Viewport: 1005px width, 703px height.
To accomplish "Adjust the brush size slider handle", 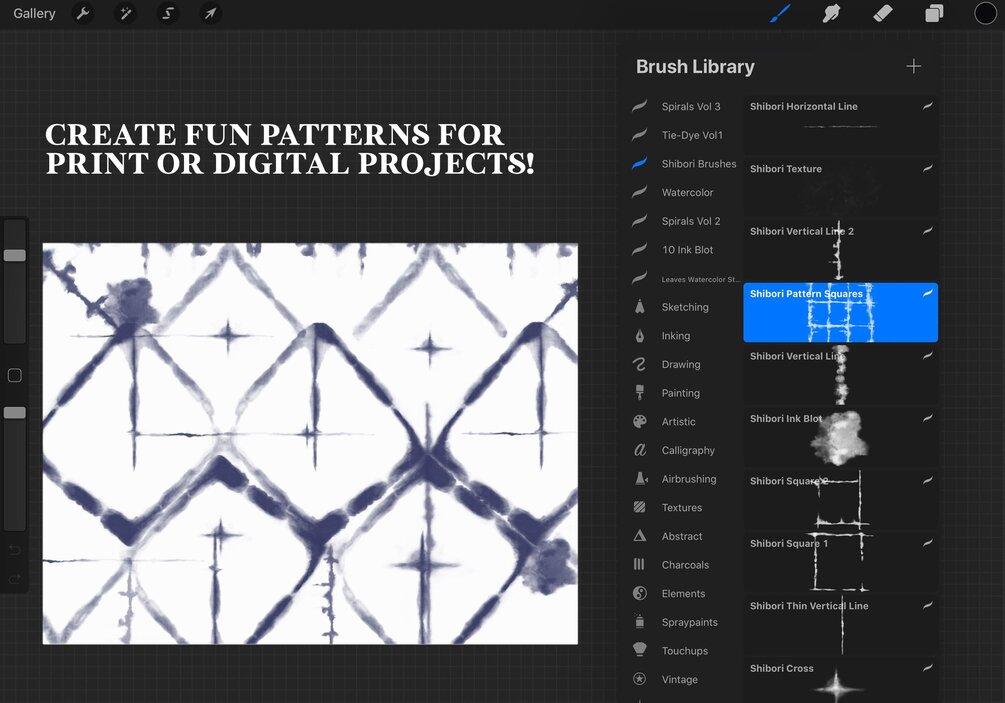I will pyautogui.click(x=15, y=255).
